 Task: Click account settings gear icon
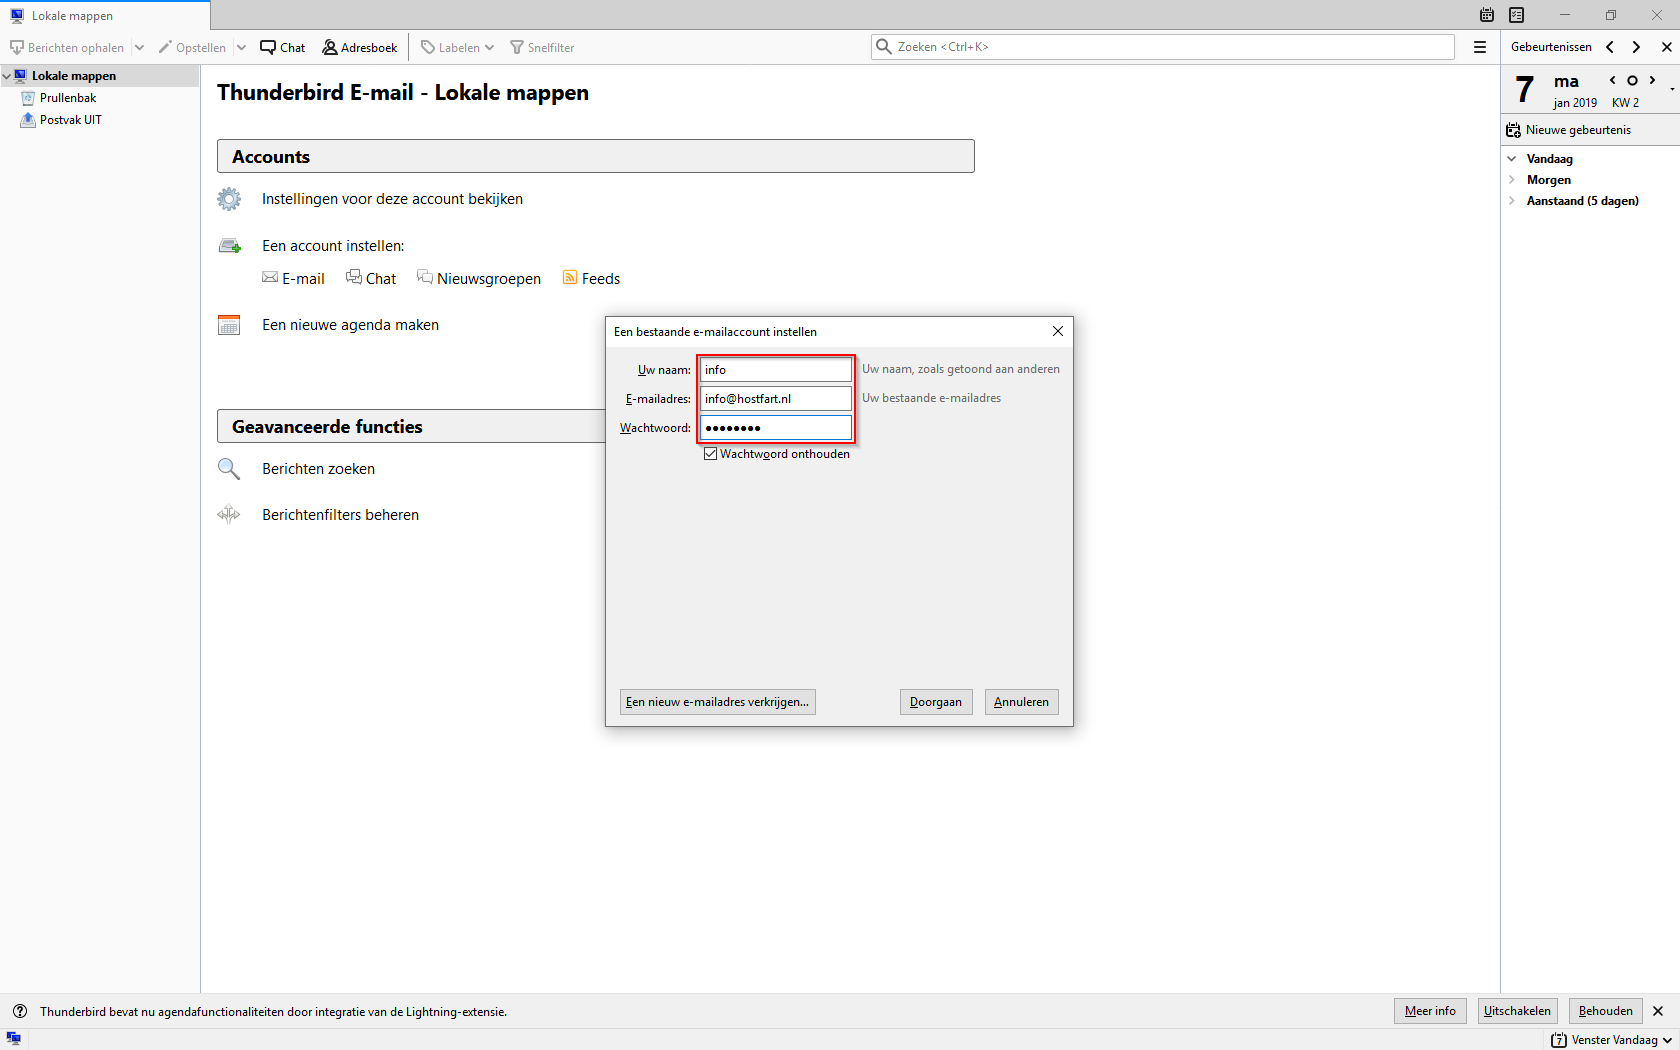pyautogui.click(x=229, y=199)
